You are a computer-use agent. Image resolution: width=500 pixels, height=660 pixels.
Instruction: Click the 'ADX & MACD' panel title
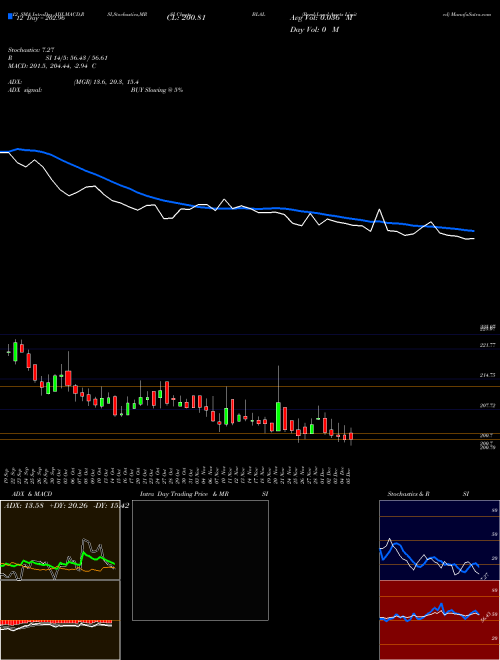pyautogui.click(x=32, y=494)
